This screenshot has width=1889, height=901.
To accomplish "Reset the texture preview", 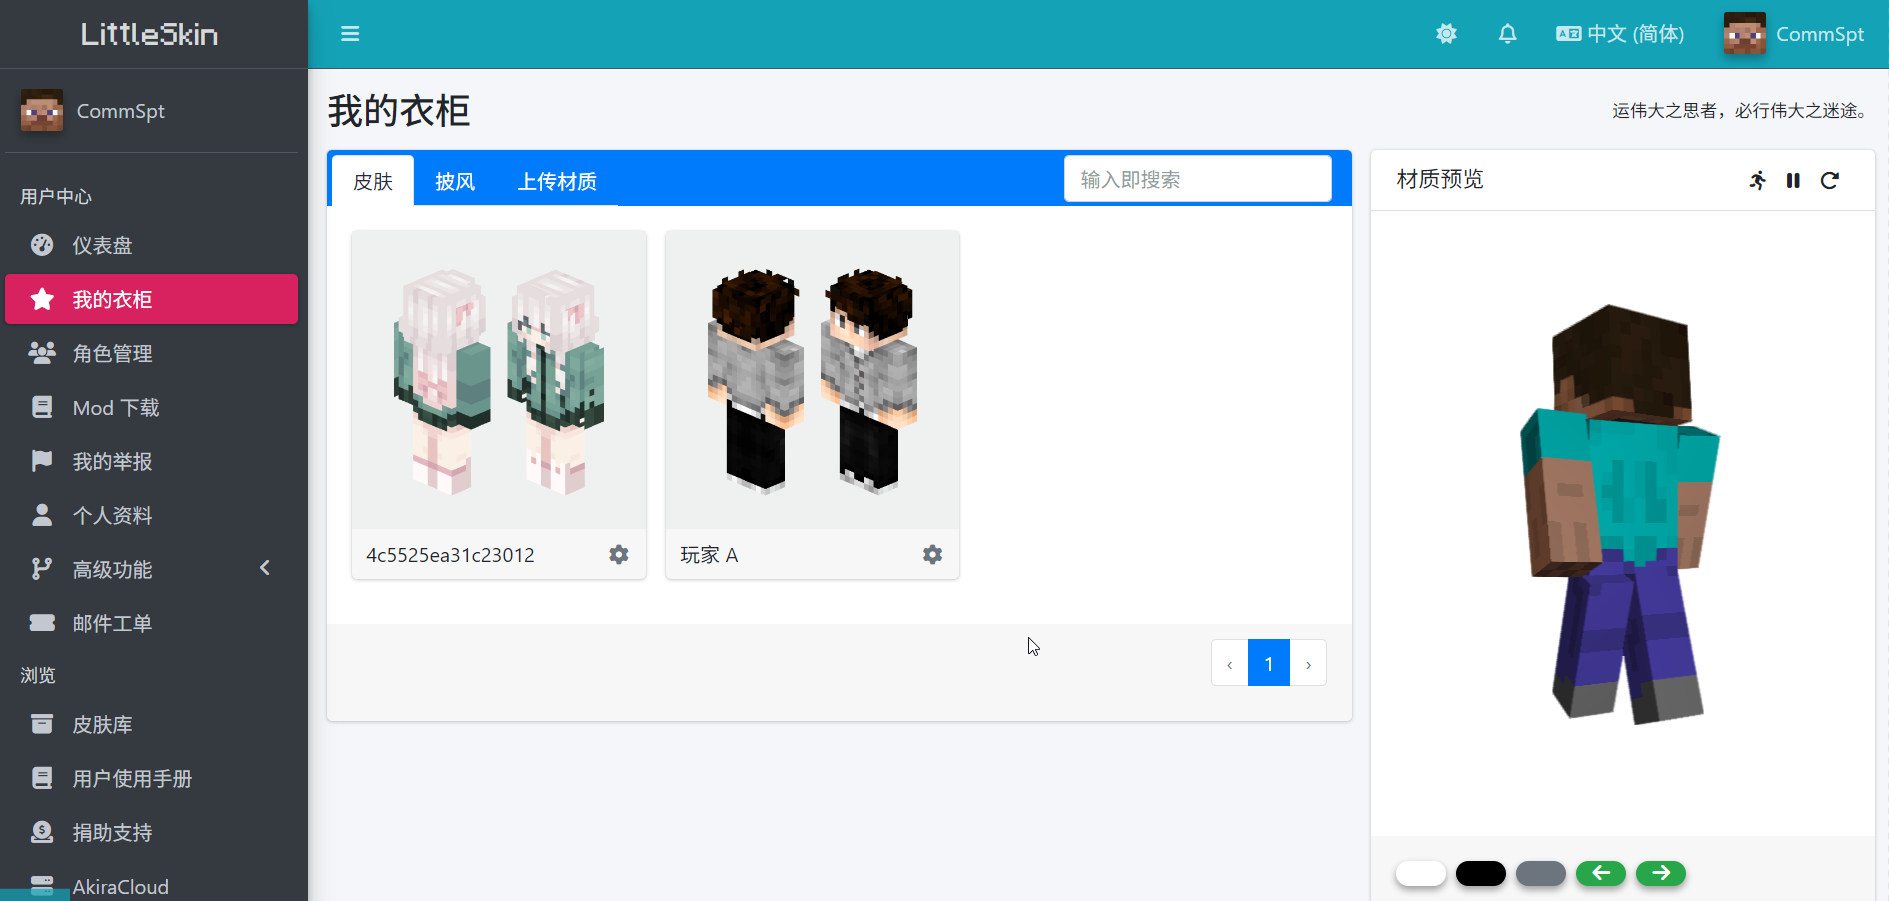I will (1831, 181).
